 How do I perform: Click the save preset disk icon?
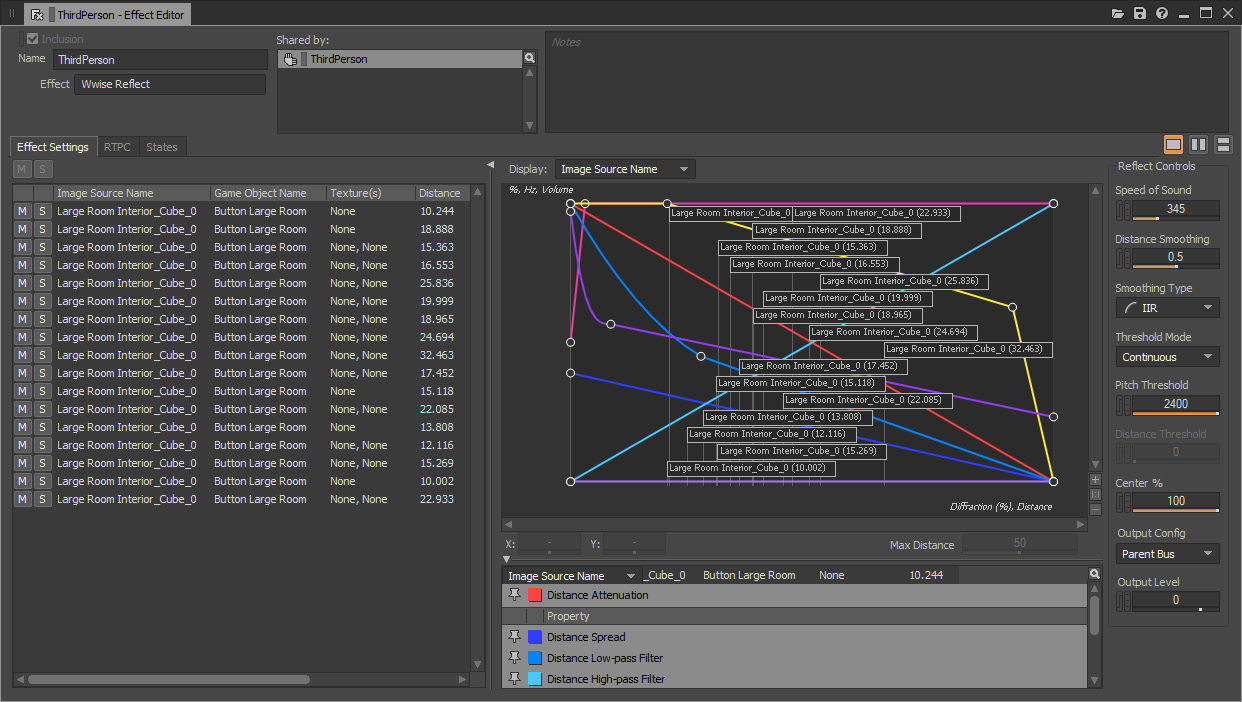click(x=1140, y=14)
